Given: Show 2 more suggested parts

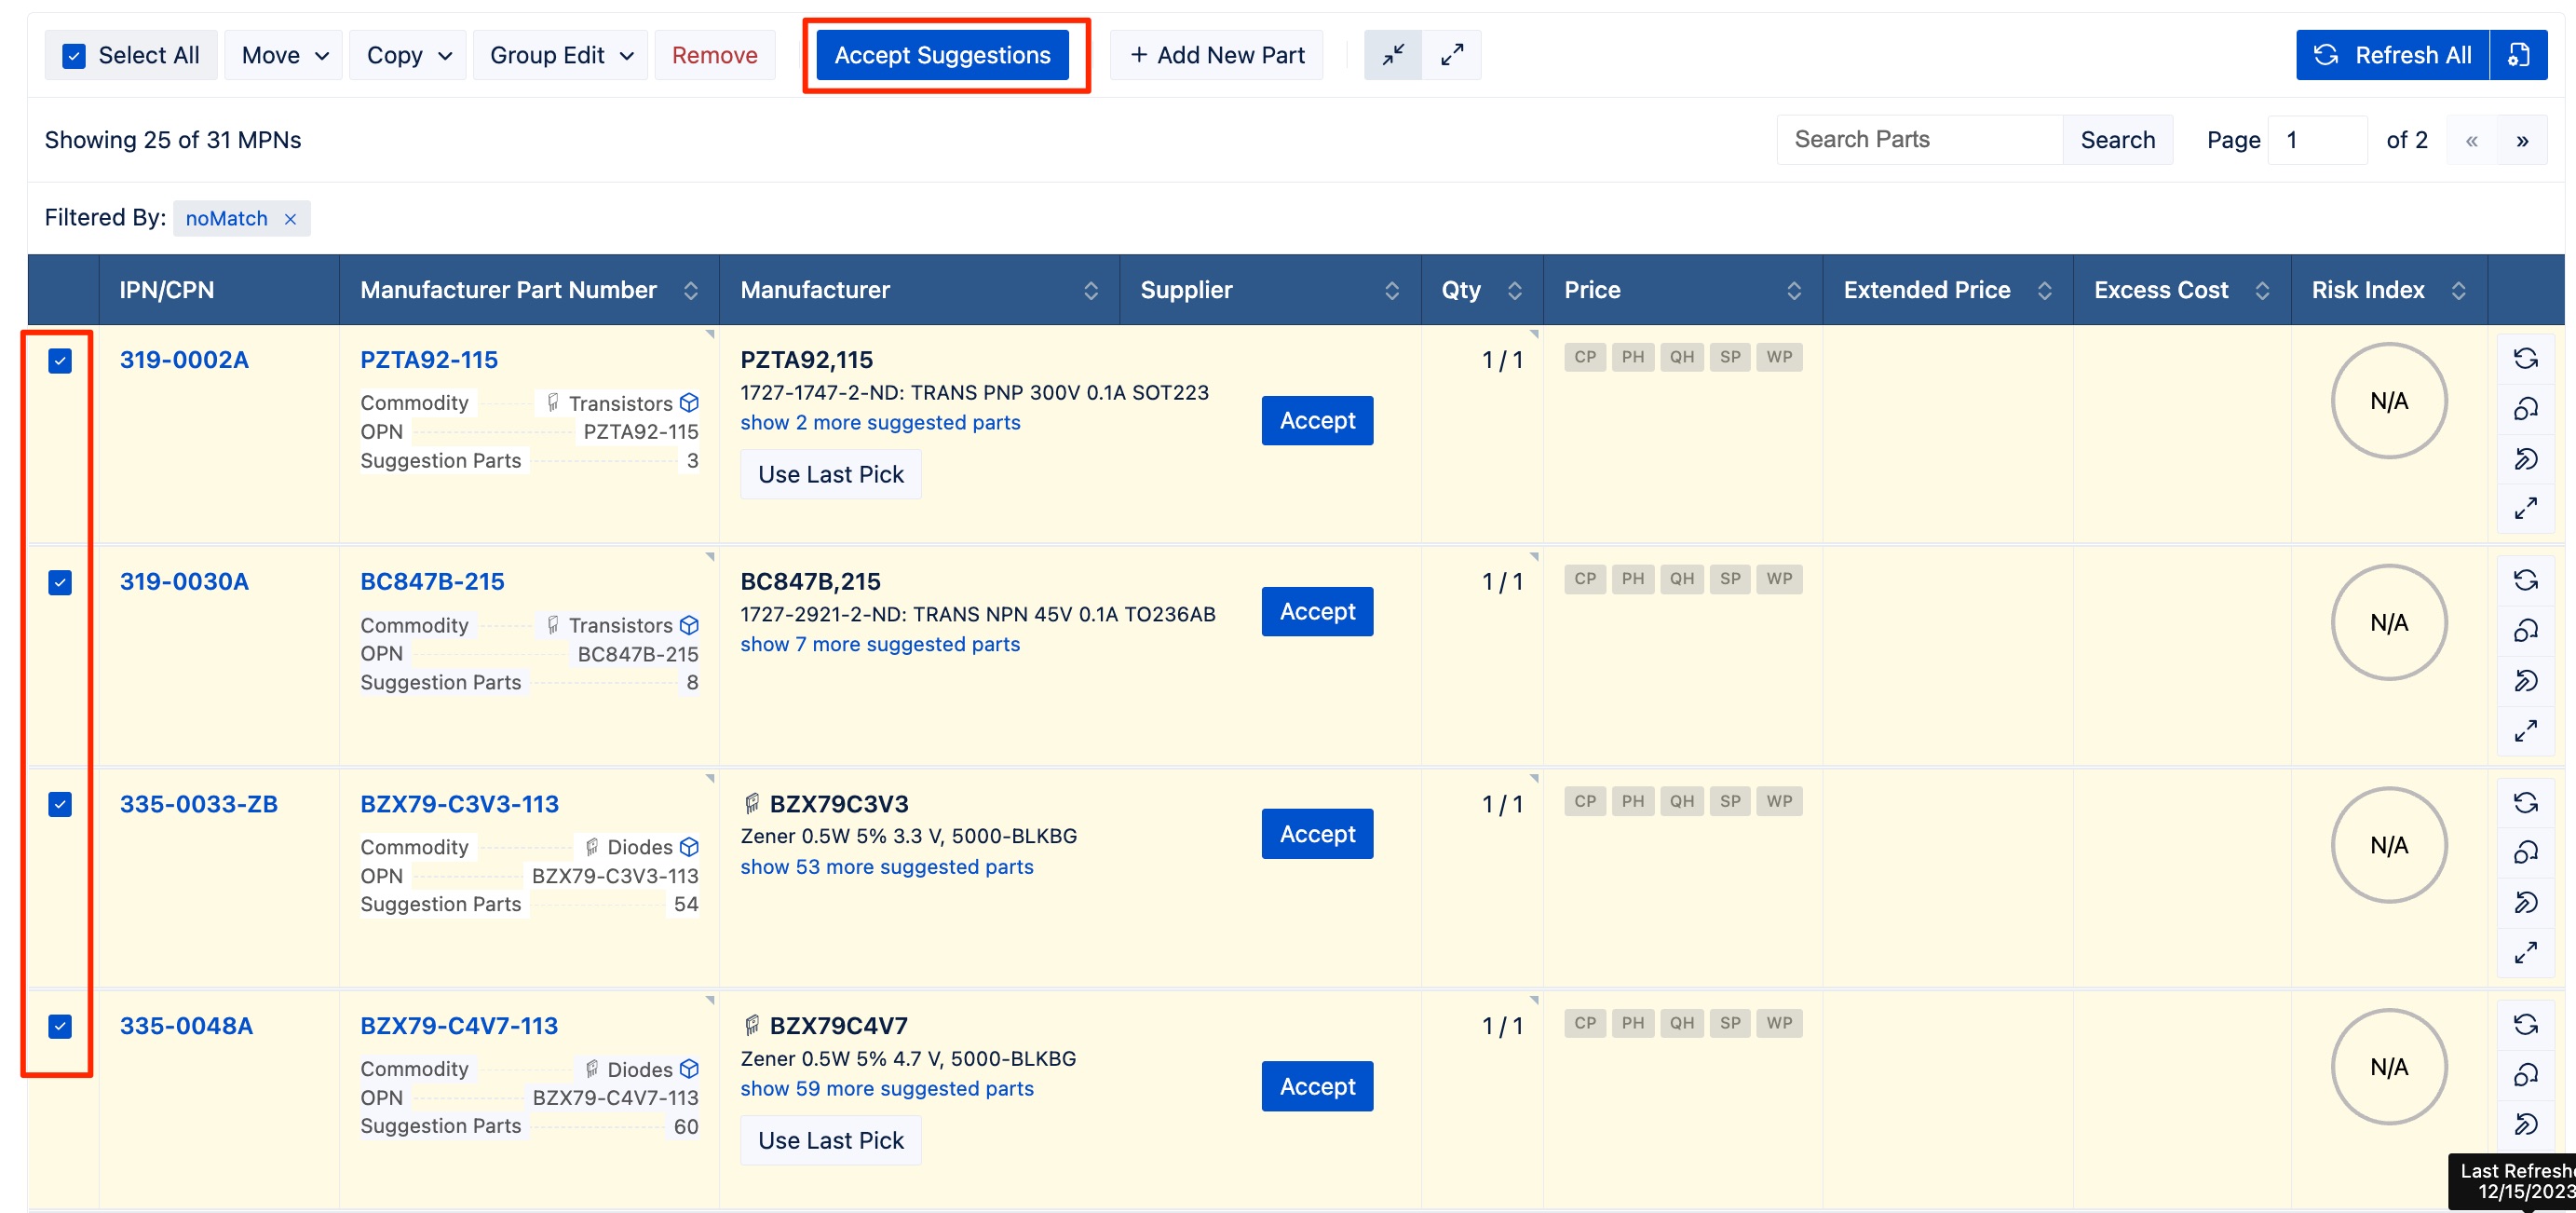Looking at the screenshot, I should 880,423.
